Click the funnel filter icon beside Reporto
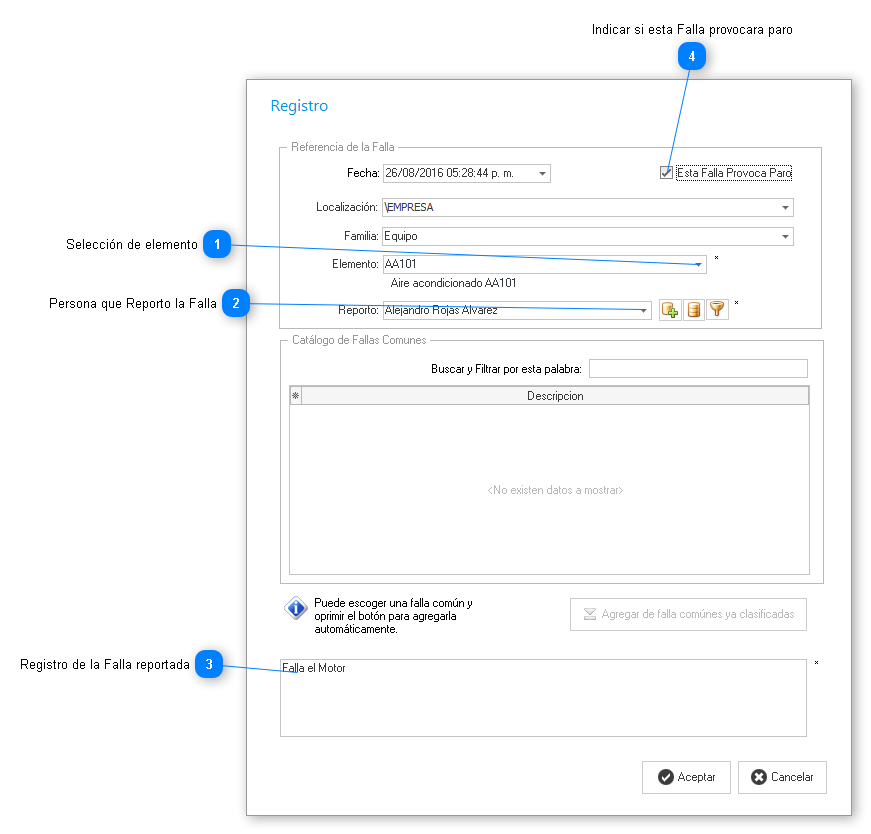This screenshot has height=834, width=871. point(717,310)
